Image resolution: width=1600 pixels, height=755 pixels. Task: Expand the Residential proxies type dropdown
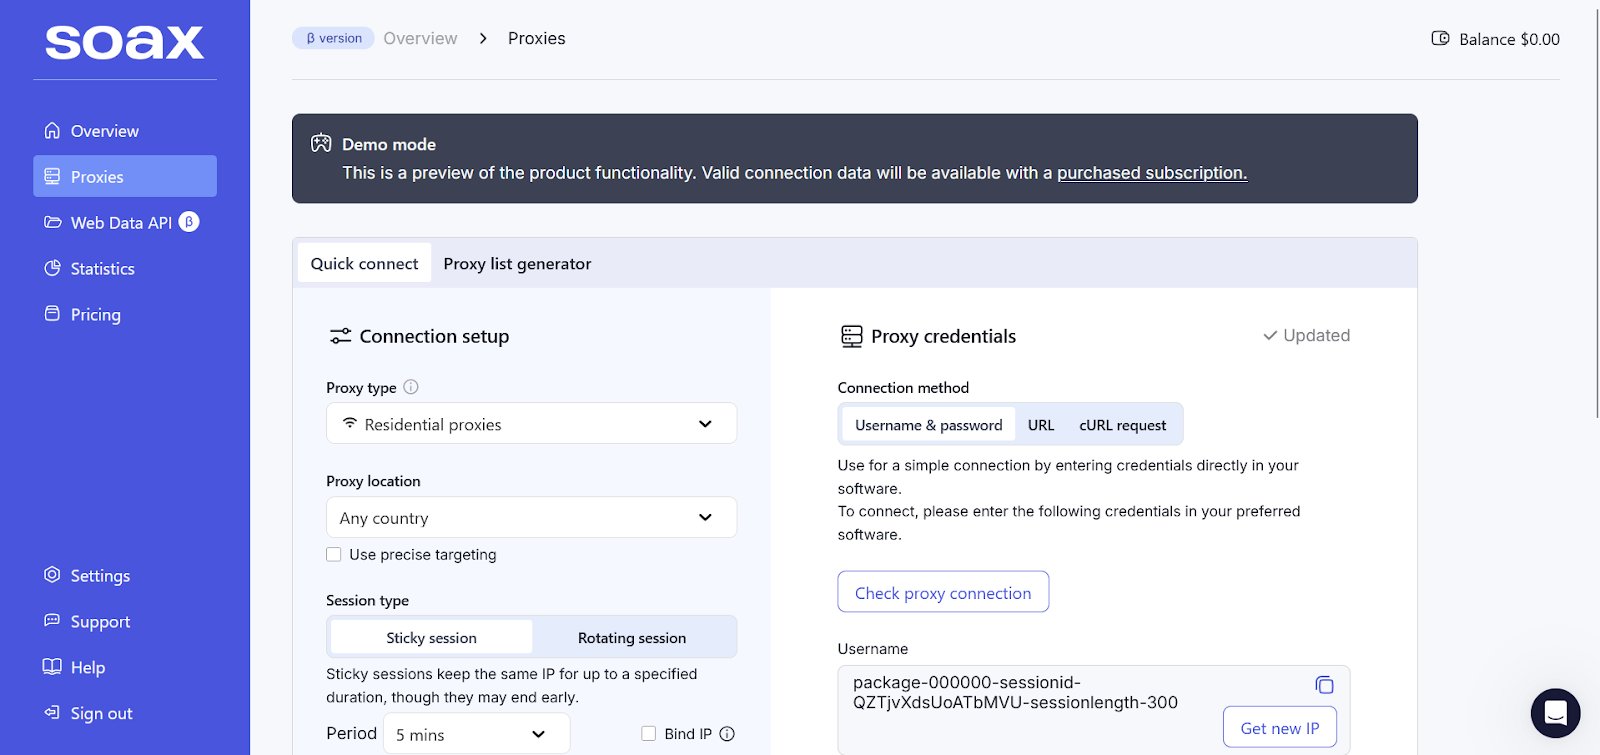pyautogui.click(x=531, y=424)
